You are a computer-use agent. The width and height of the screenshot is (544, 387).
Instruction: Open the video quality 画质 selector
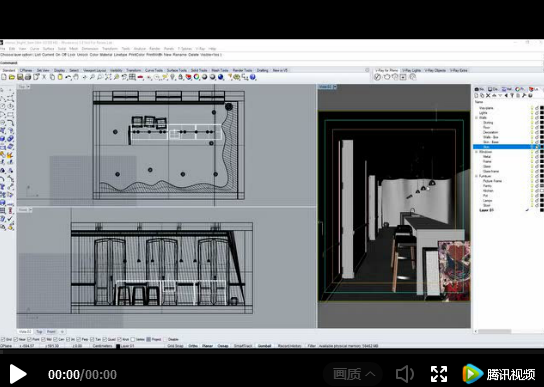(x=353, y=374)
